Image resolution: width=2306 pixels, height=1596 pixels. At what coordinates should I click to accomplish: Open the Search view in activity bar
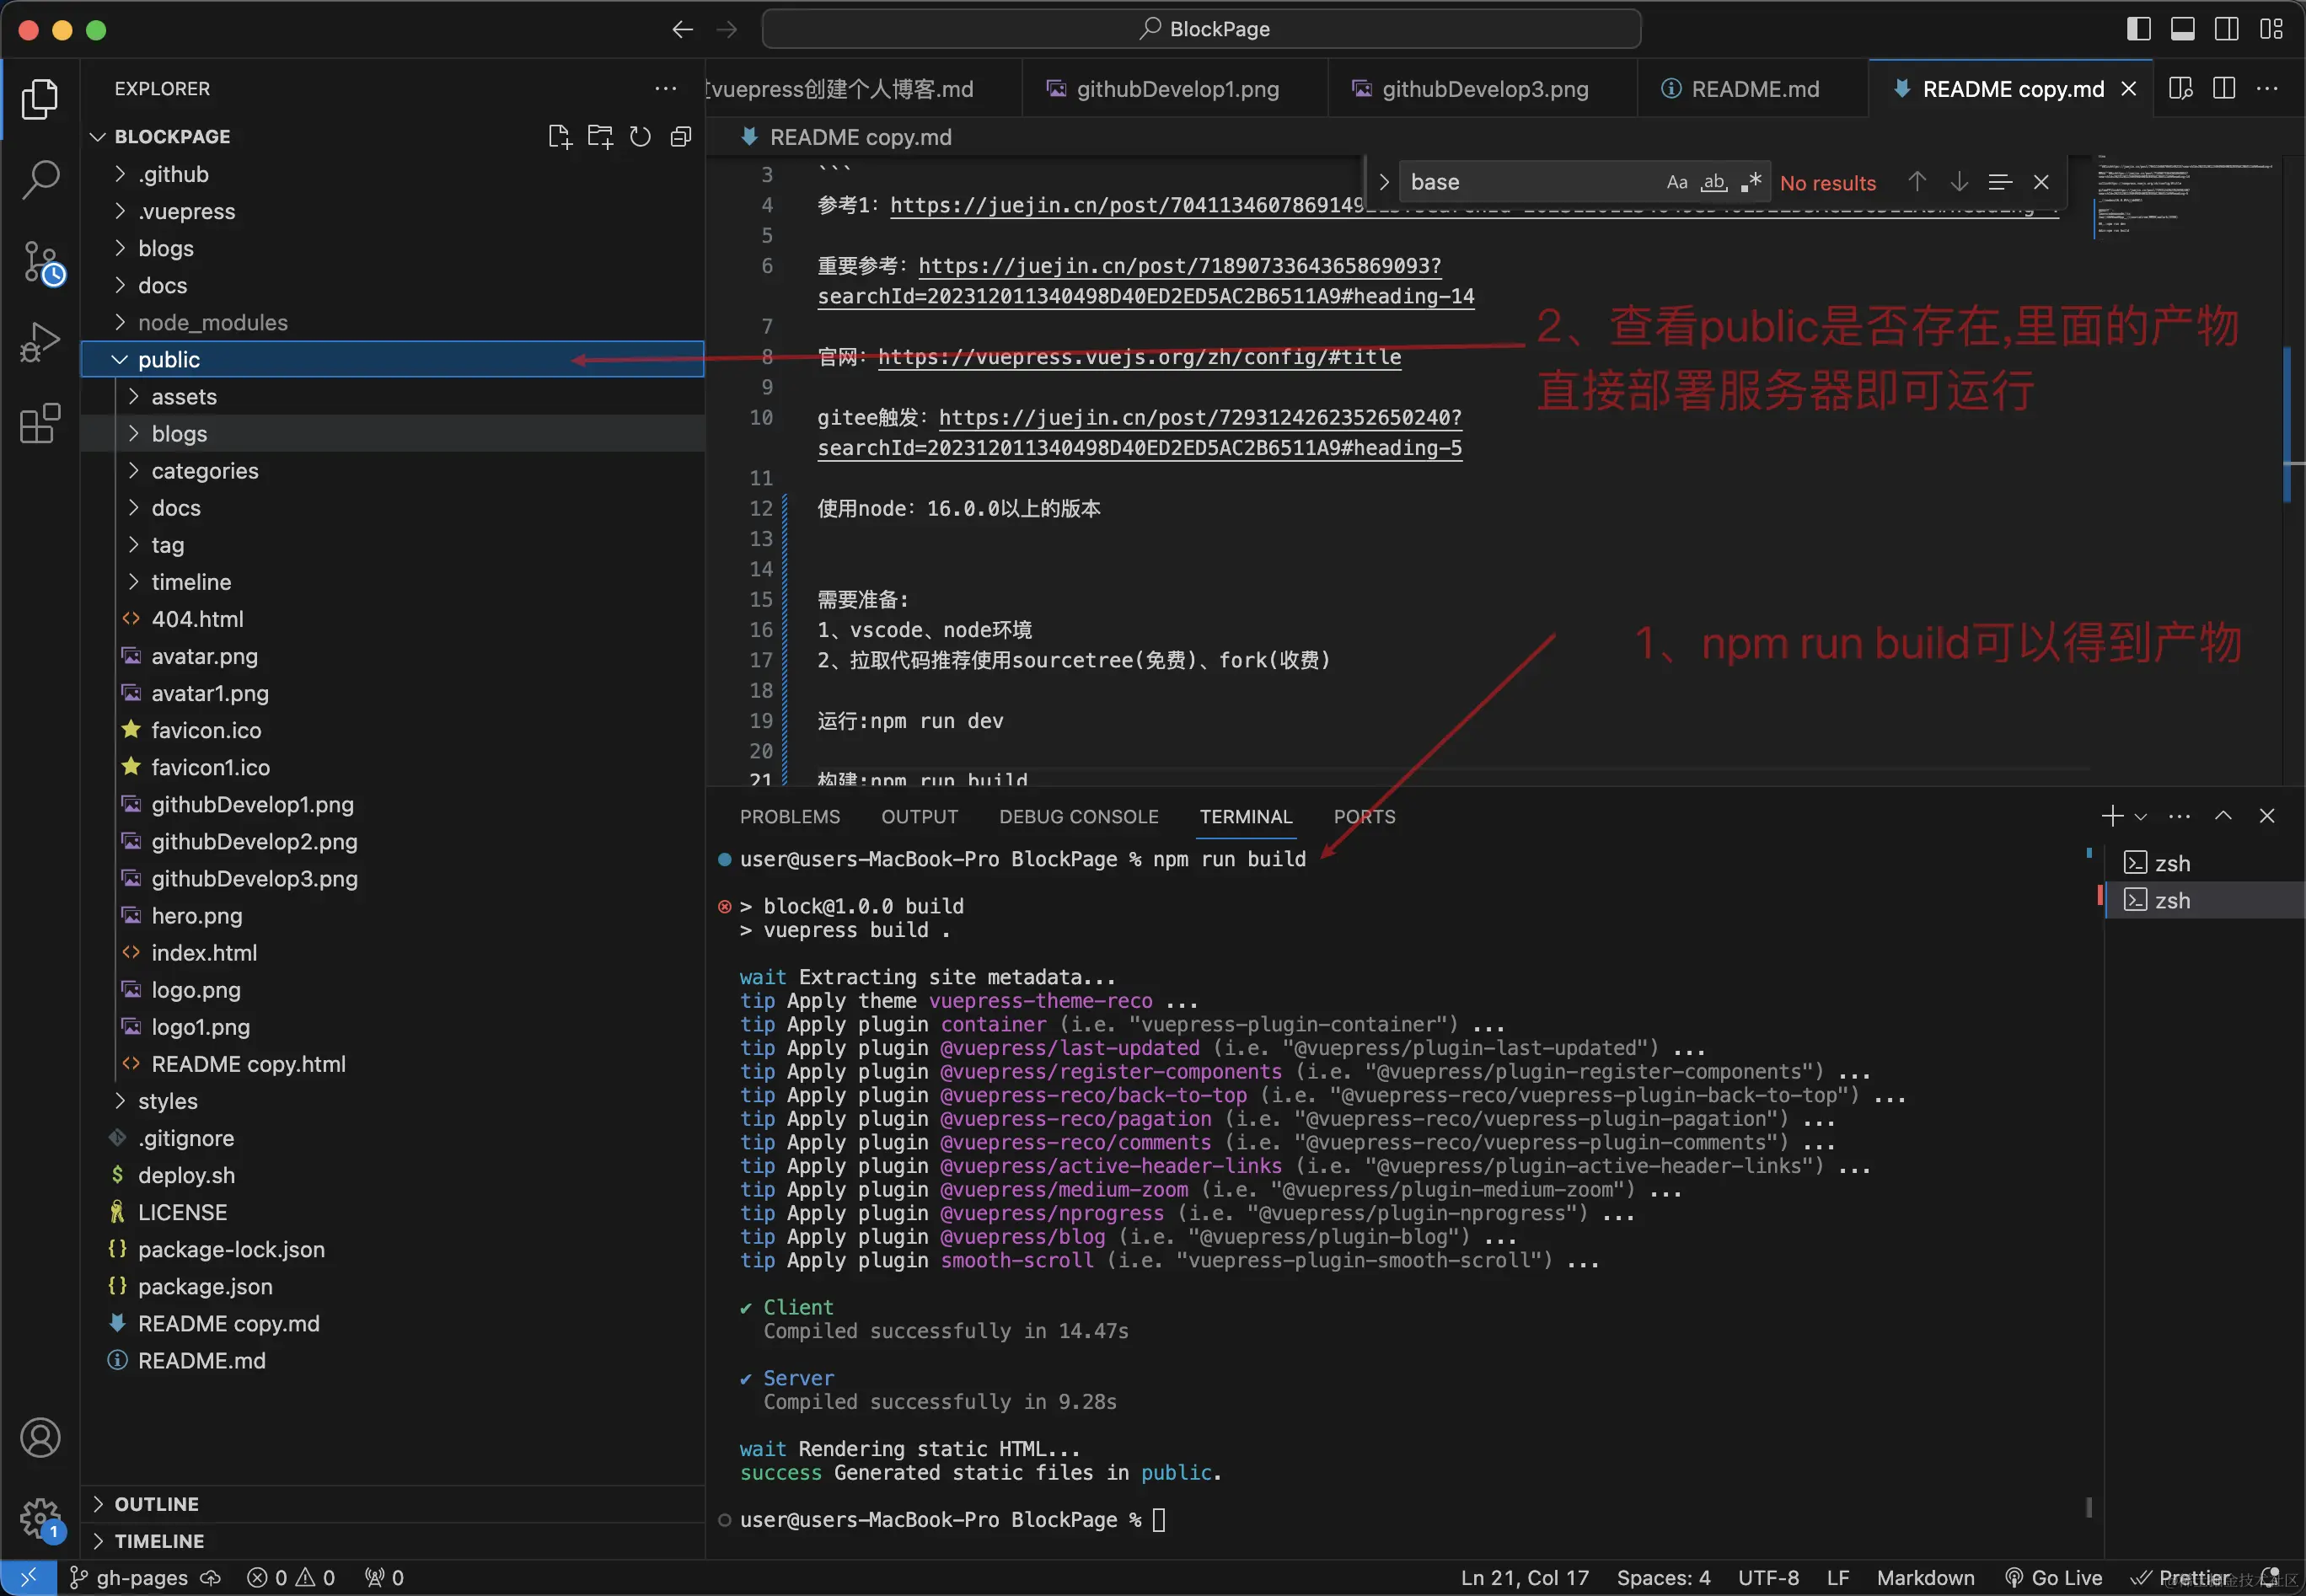40,180
